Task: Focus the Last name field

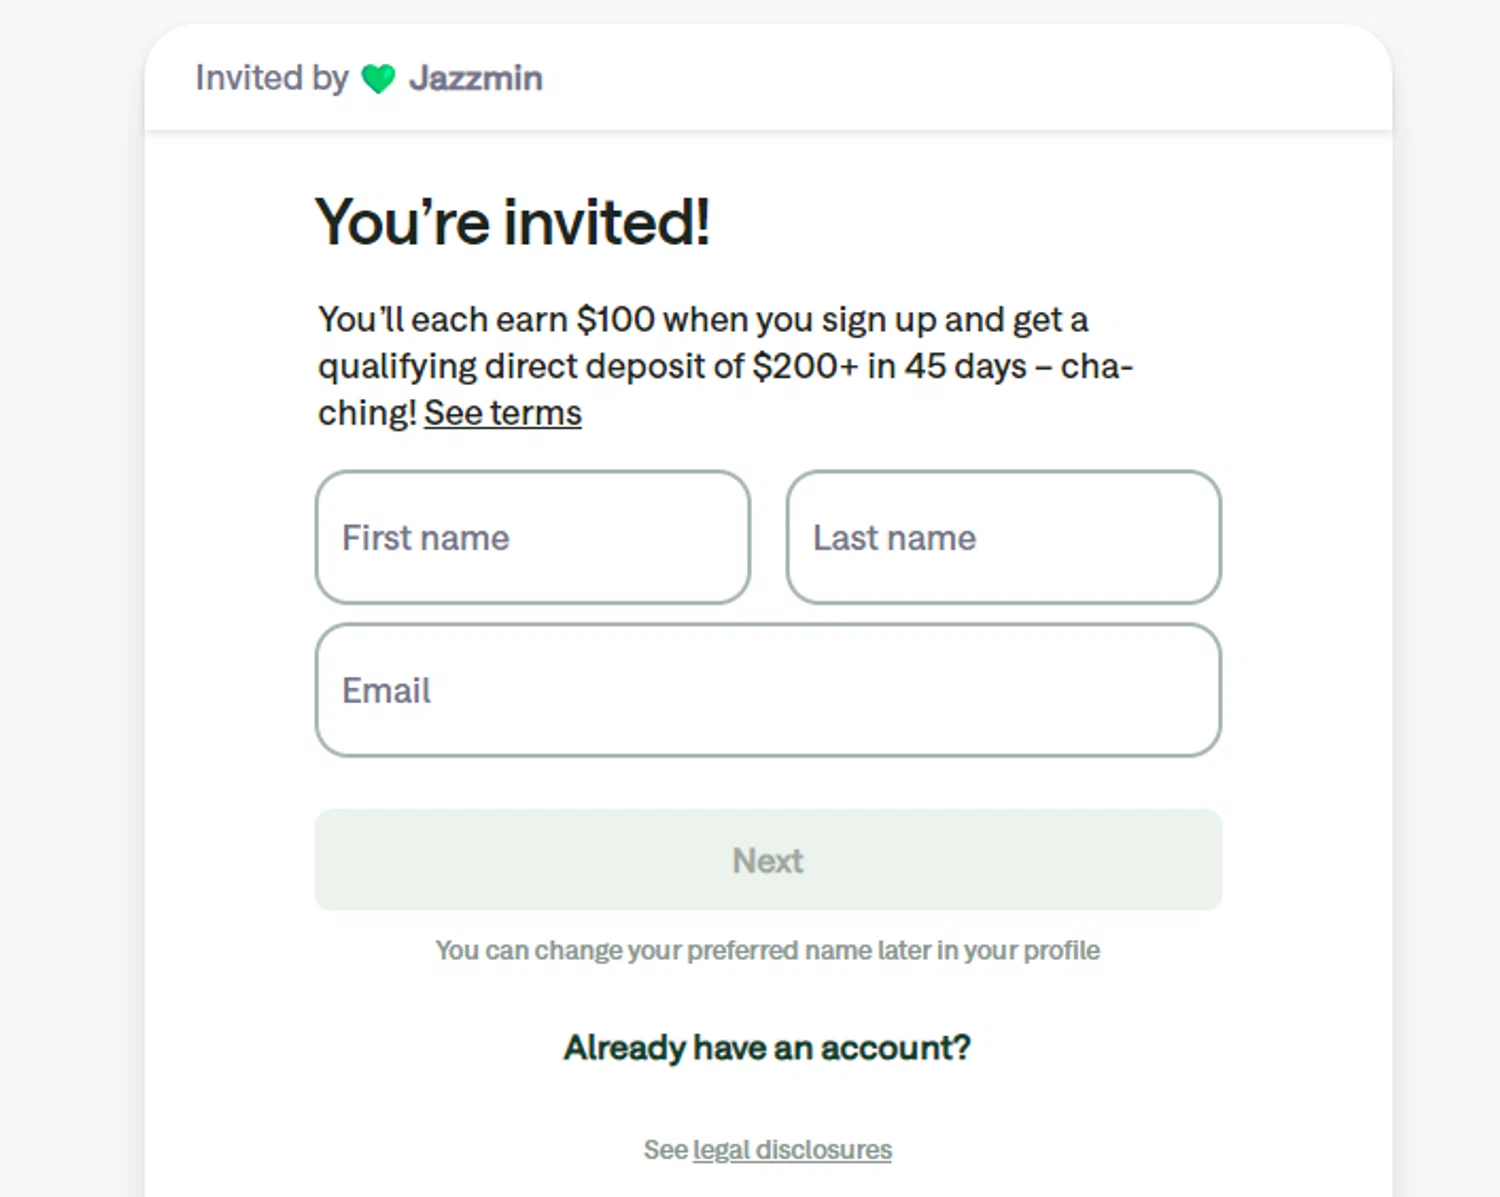Action: click(1003, 538)
